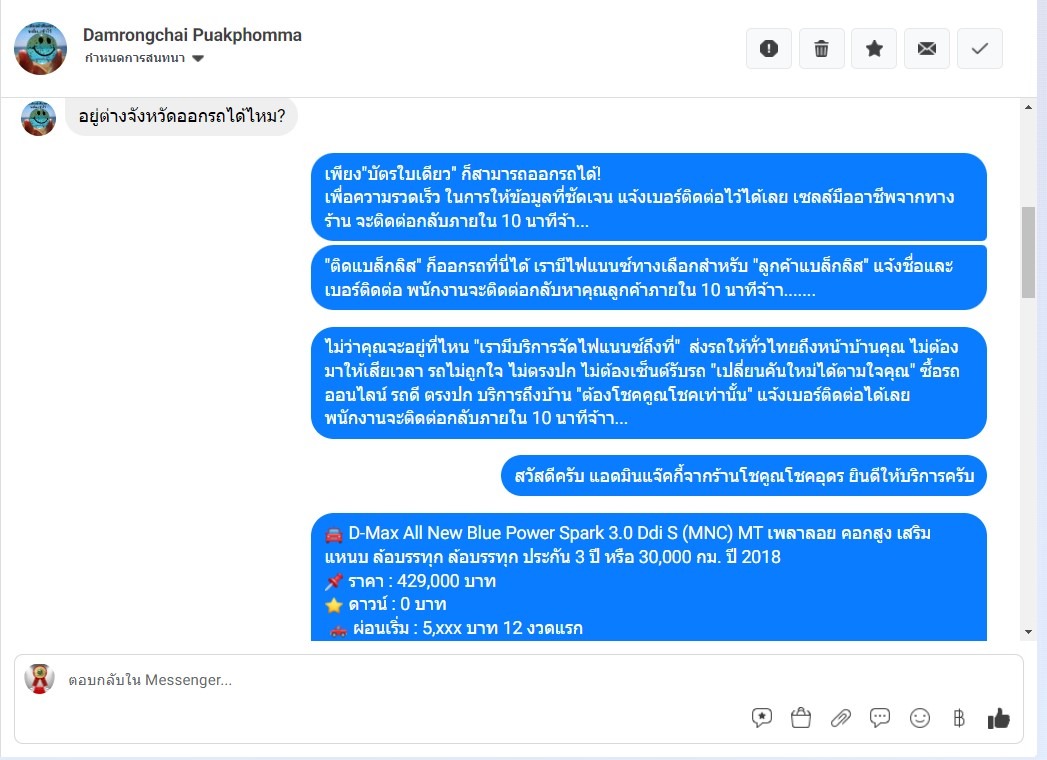
Task: Mark conversation as spam with exclamation icon
Action: click(x=769, y=49)
